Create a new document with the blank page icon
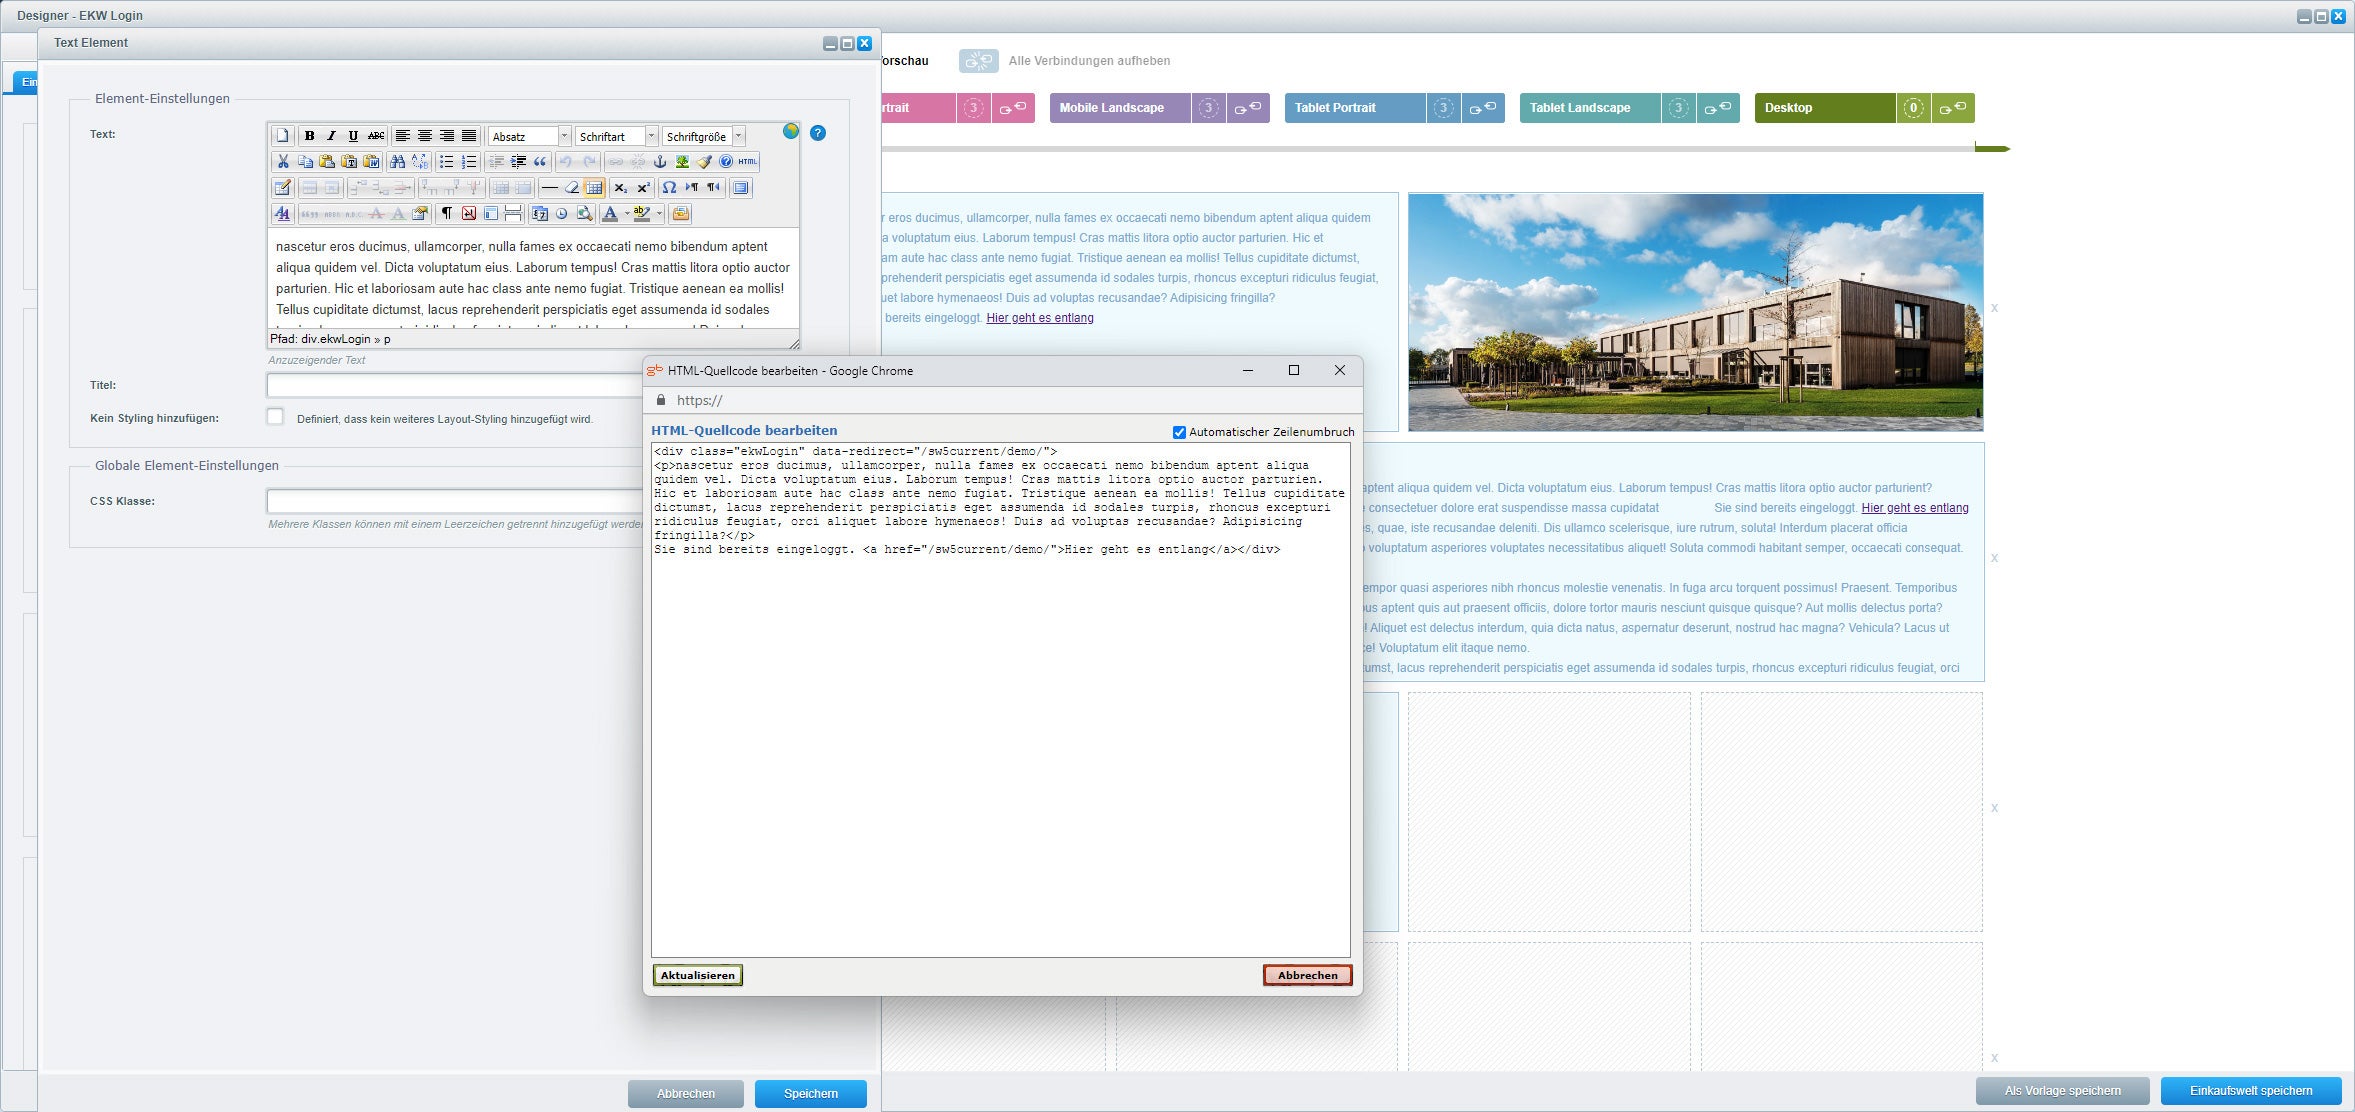 coord(283,136)
